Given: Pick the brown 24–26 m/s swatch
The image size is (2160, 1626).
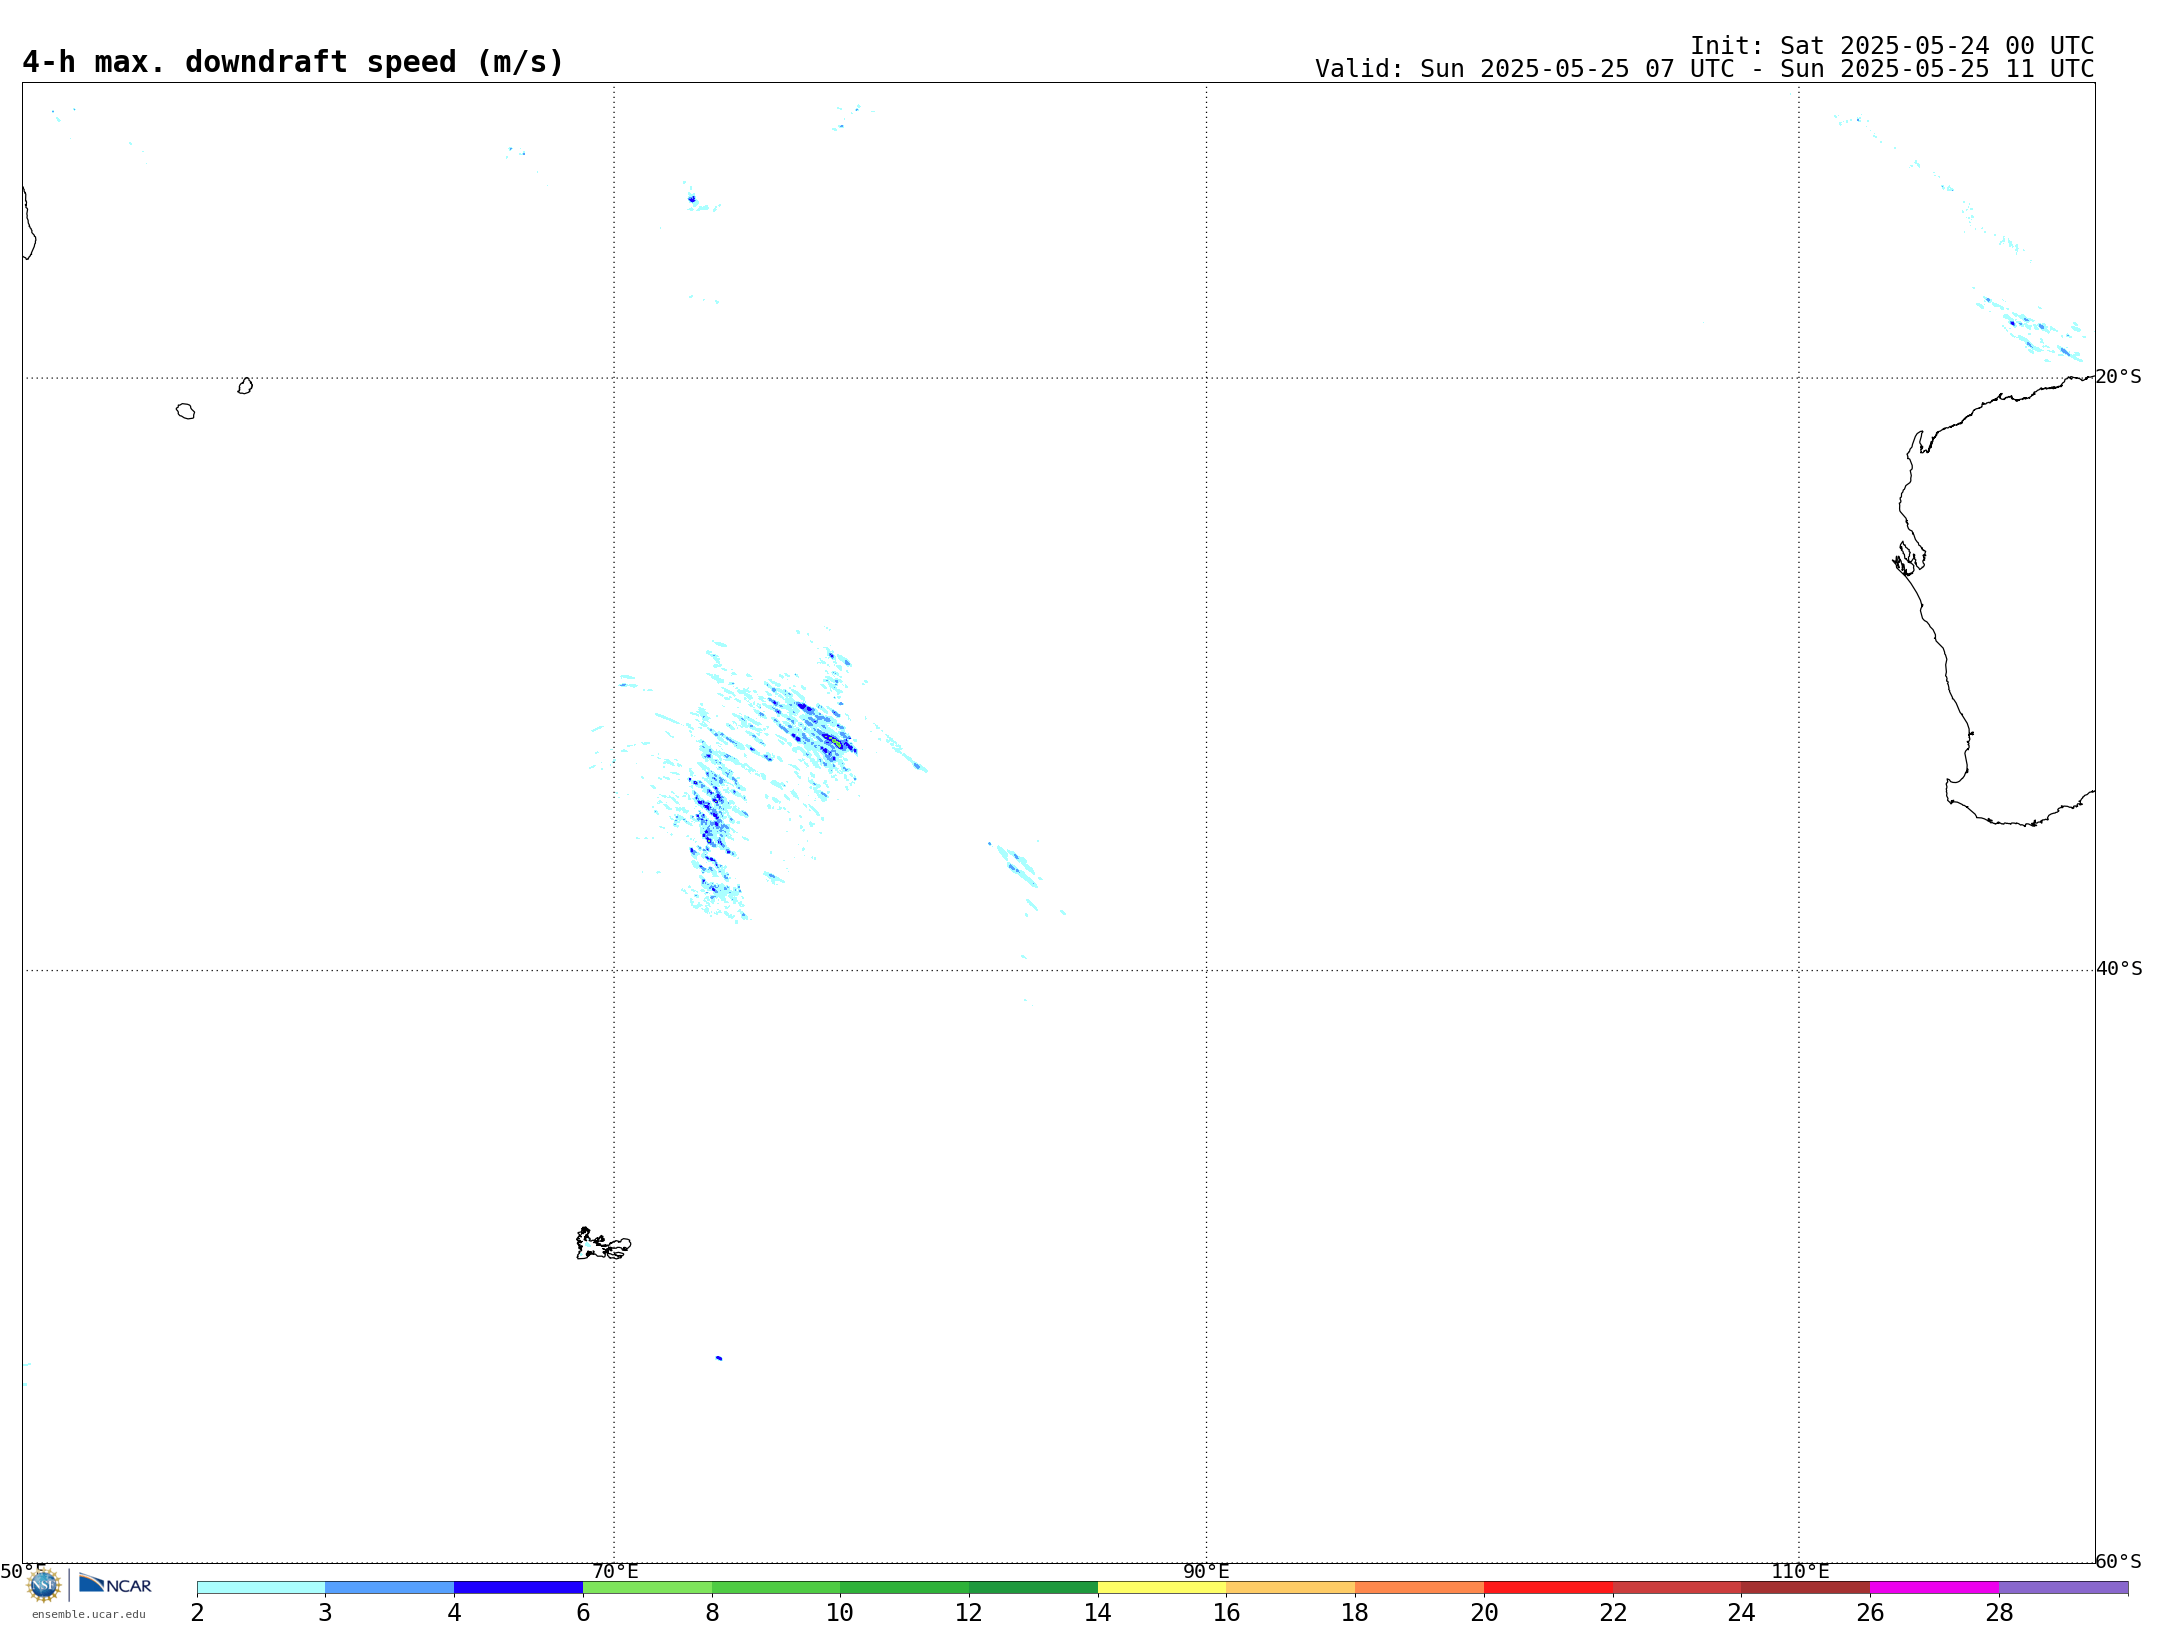Looking at the screenshot, I should point(1806,1588).
